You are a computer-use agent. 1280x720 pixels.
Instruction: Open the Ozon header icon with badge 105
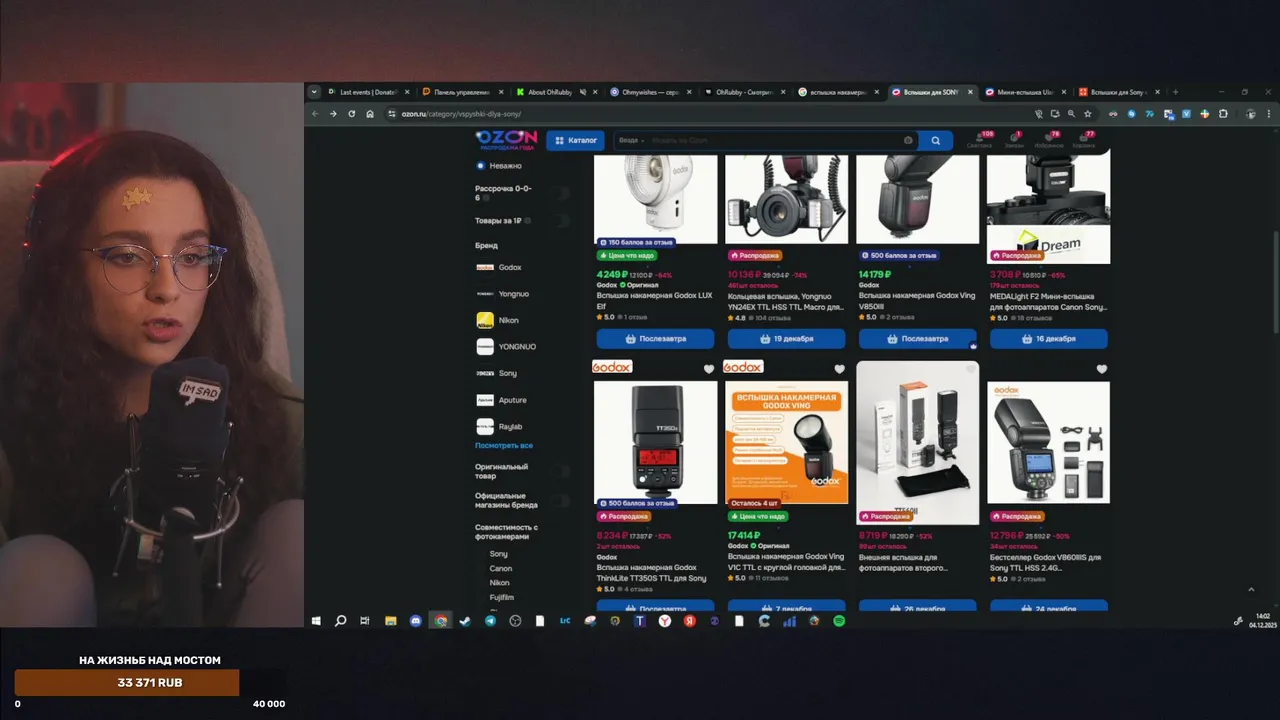(979, 140)
